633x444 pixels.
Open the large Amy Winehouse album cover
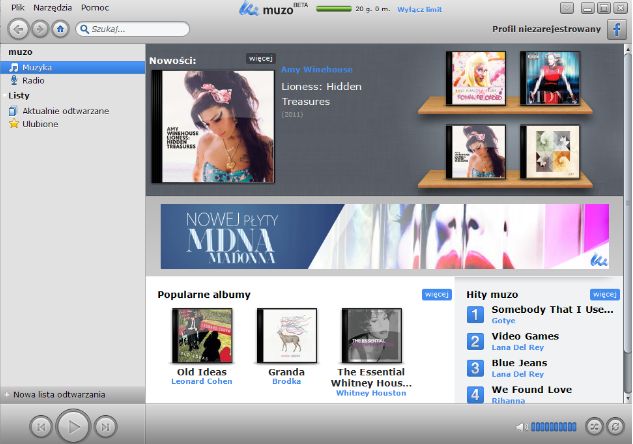213,126
